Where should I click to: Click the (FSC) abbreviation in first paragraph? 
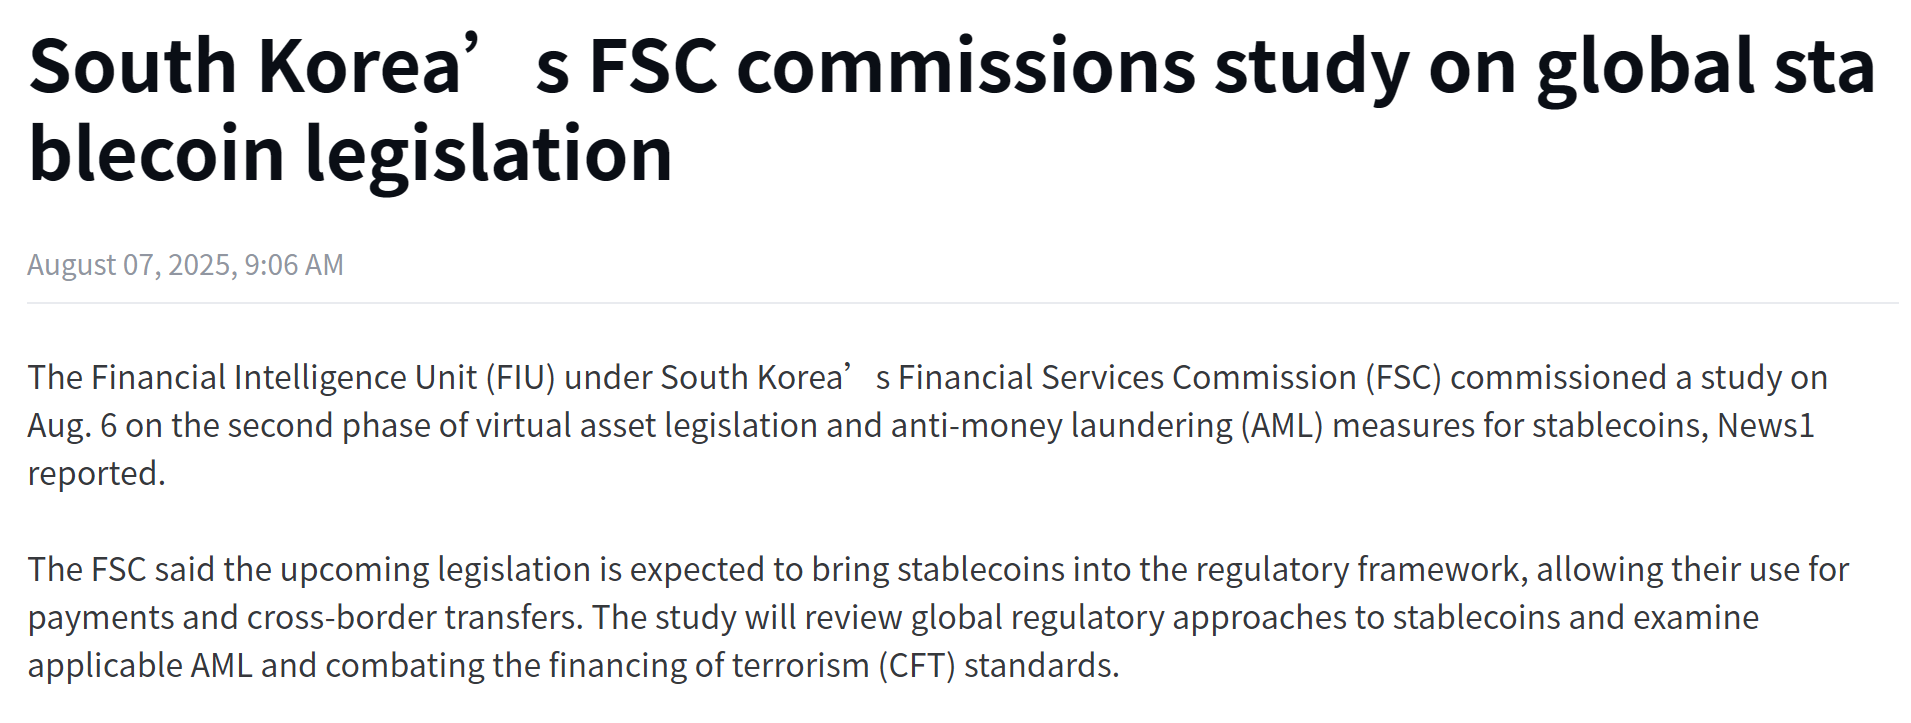pyautogui.click(x=1408, y=378)
